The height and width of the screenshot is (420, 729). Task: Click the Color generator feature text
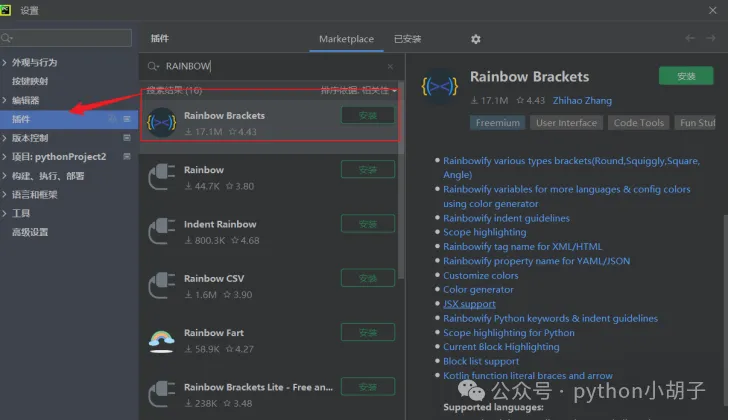point(478,290)
